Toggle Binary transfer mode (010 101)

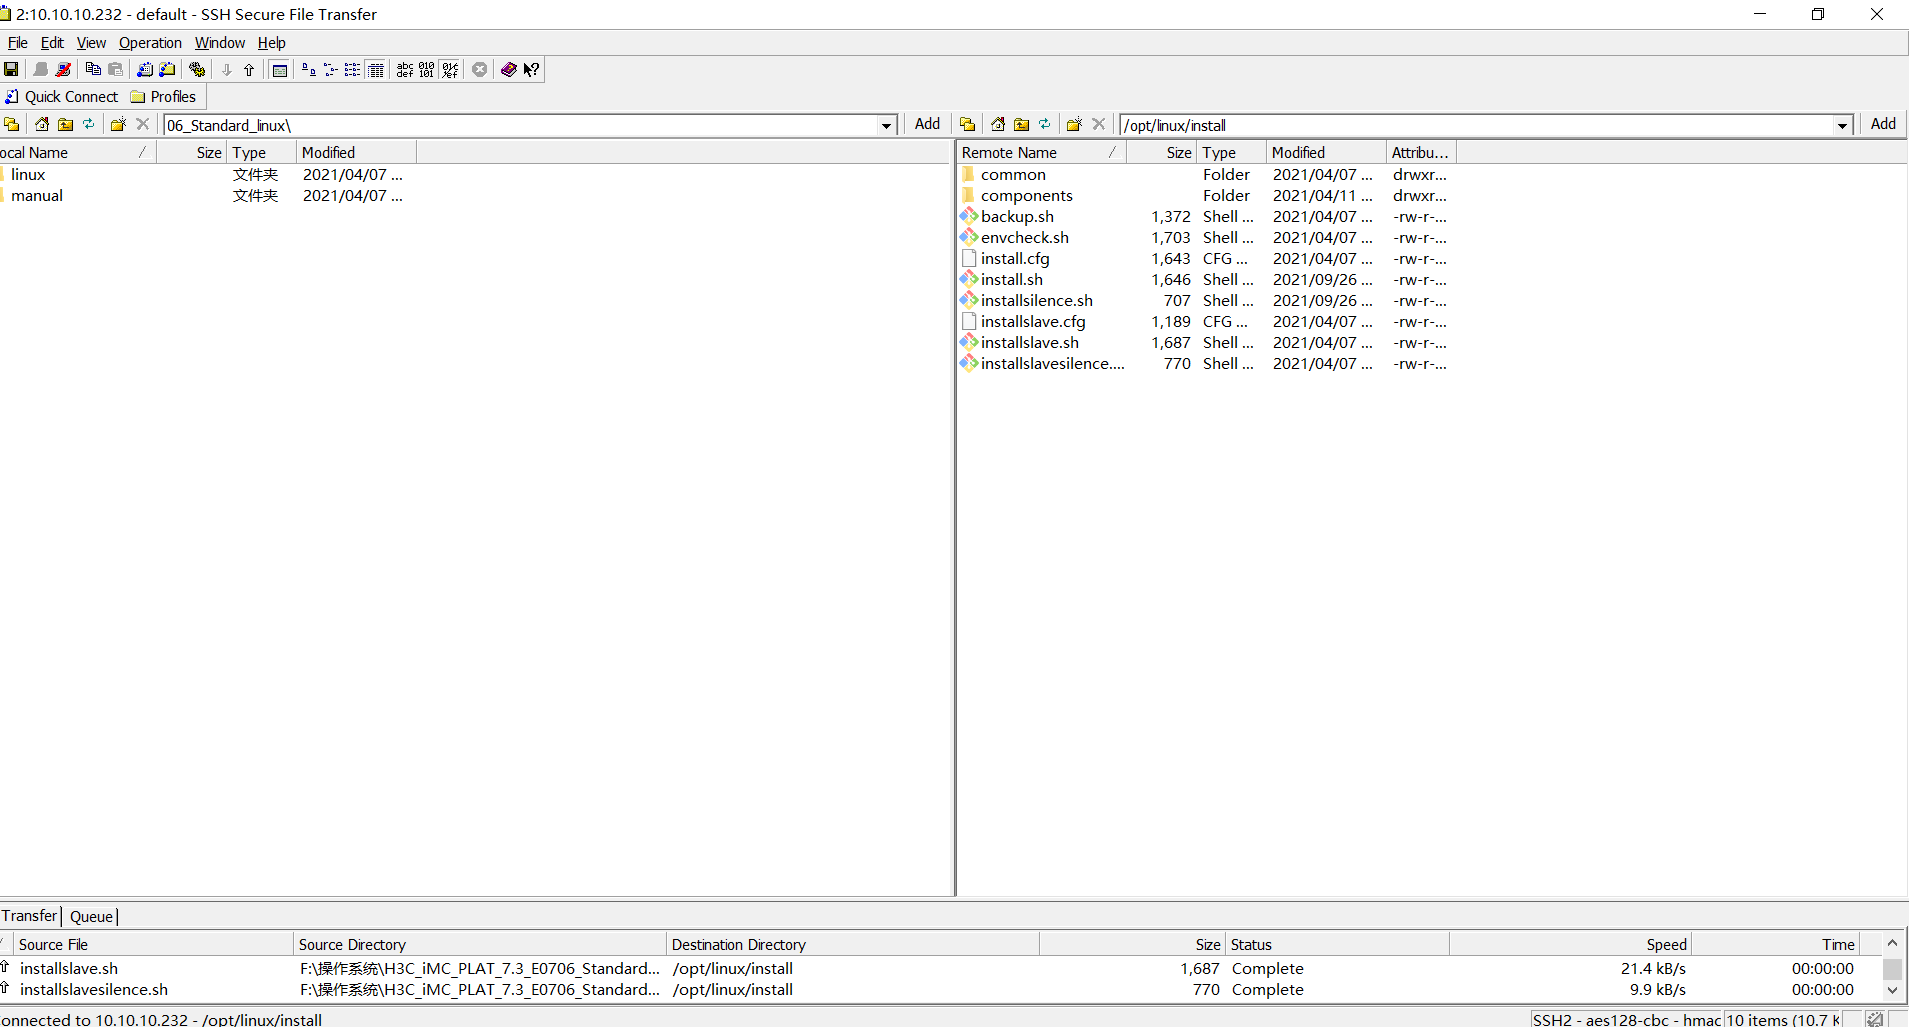(x=427, y=69)
